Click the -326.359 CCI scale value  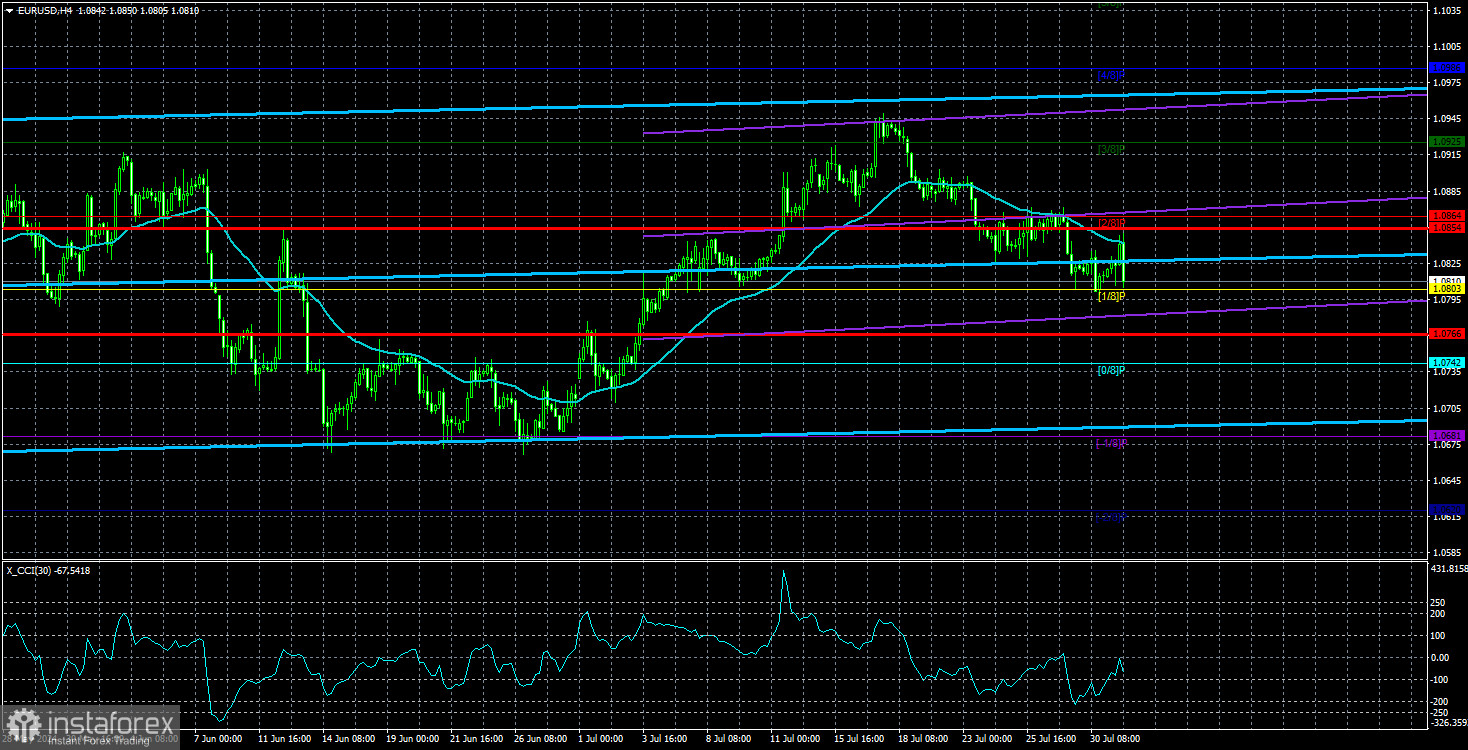tap(1449, 721)
